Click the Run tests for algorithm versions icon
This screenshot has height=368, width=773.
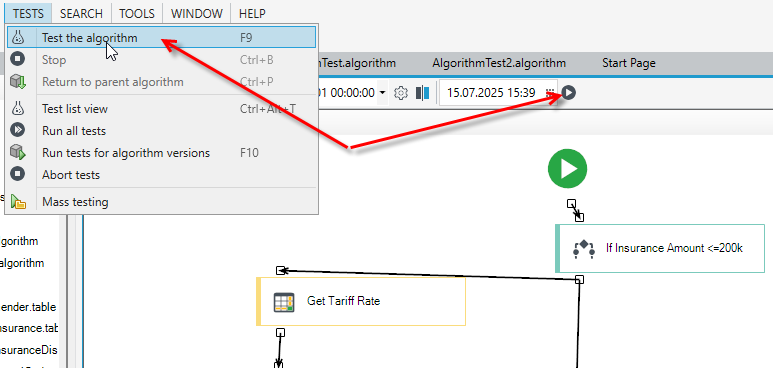point(18,152)
